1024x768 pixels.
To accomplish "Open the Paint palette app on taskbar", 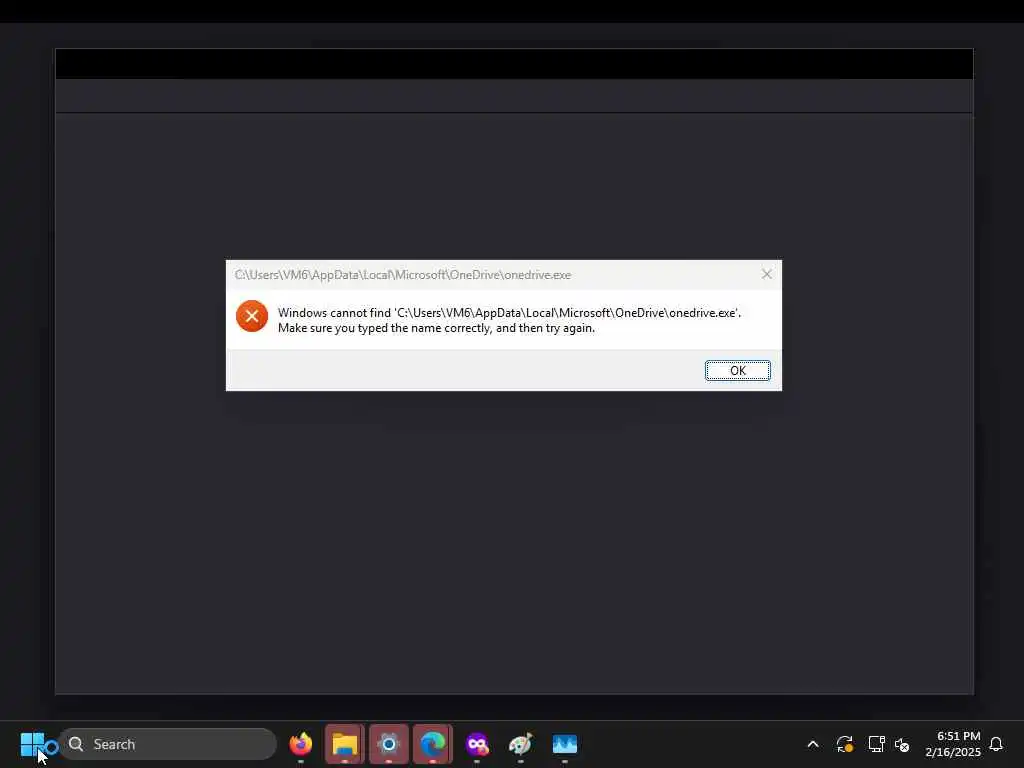I will coord(520,744).
